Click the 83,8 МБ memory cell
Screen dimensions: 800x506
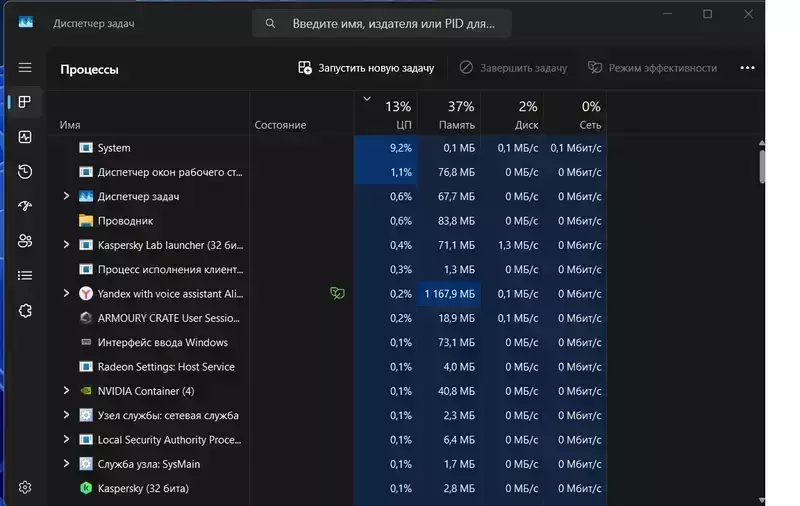(x=449, y=221)
